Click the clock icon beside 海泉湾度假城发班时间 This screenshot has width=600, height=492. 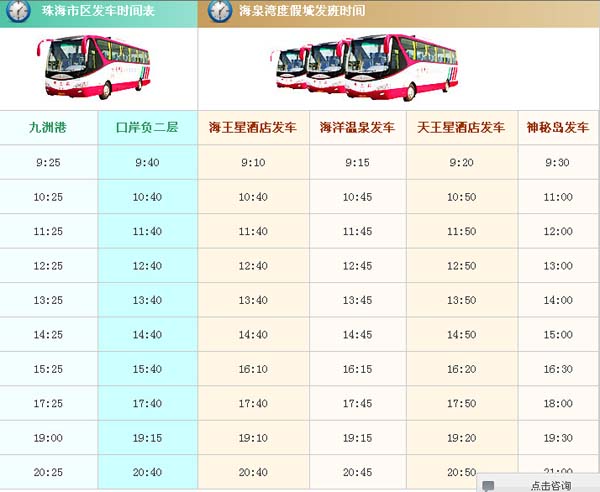point(220,11)
